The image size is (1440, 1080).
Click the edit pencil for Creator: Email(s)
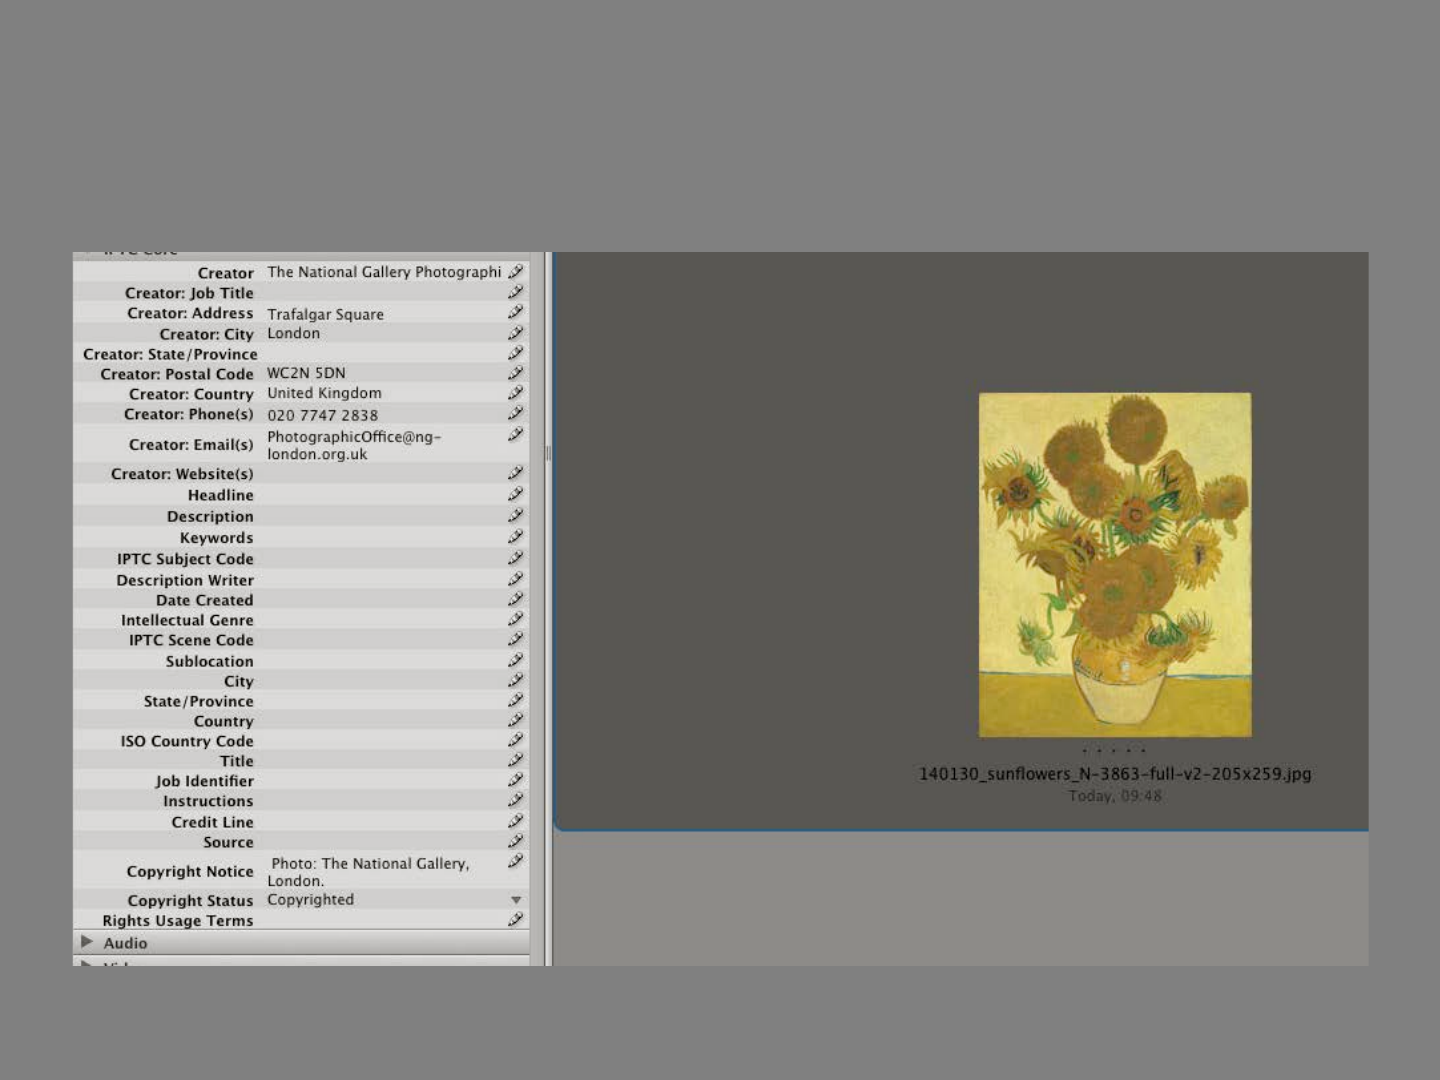click(x=516, y=435)
